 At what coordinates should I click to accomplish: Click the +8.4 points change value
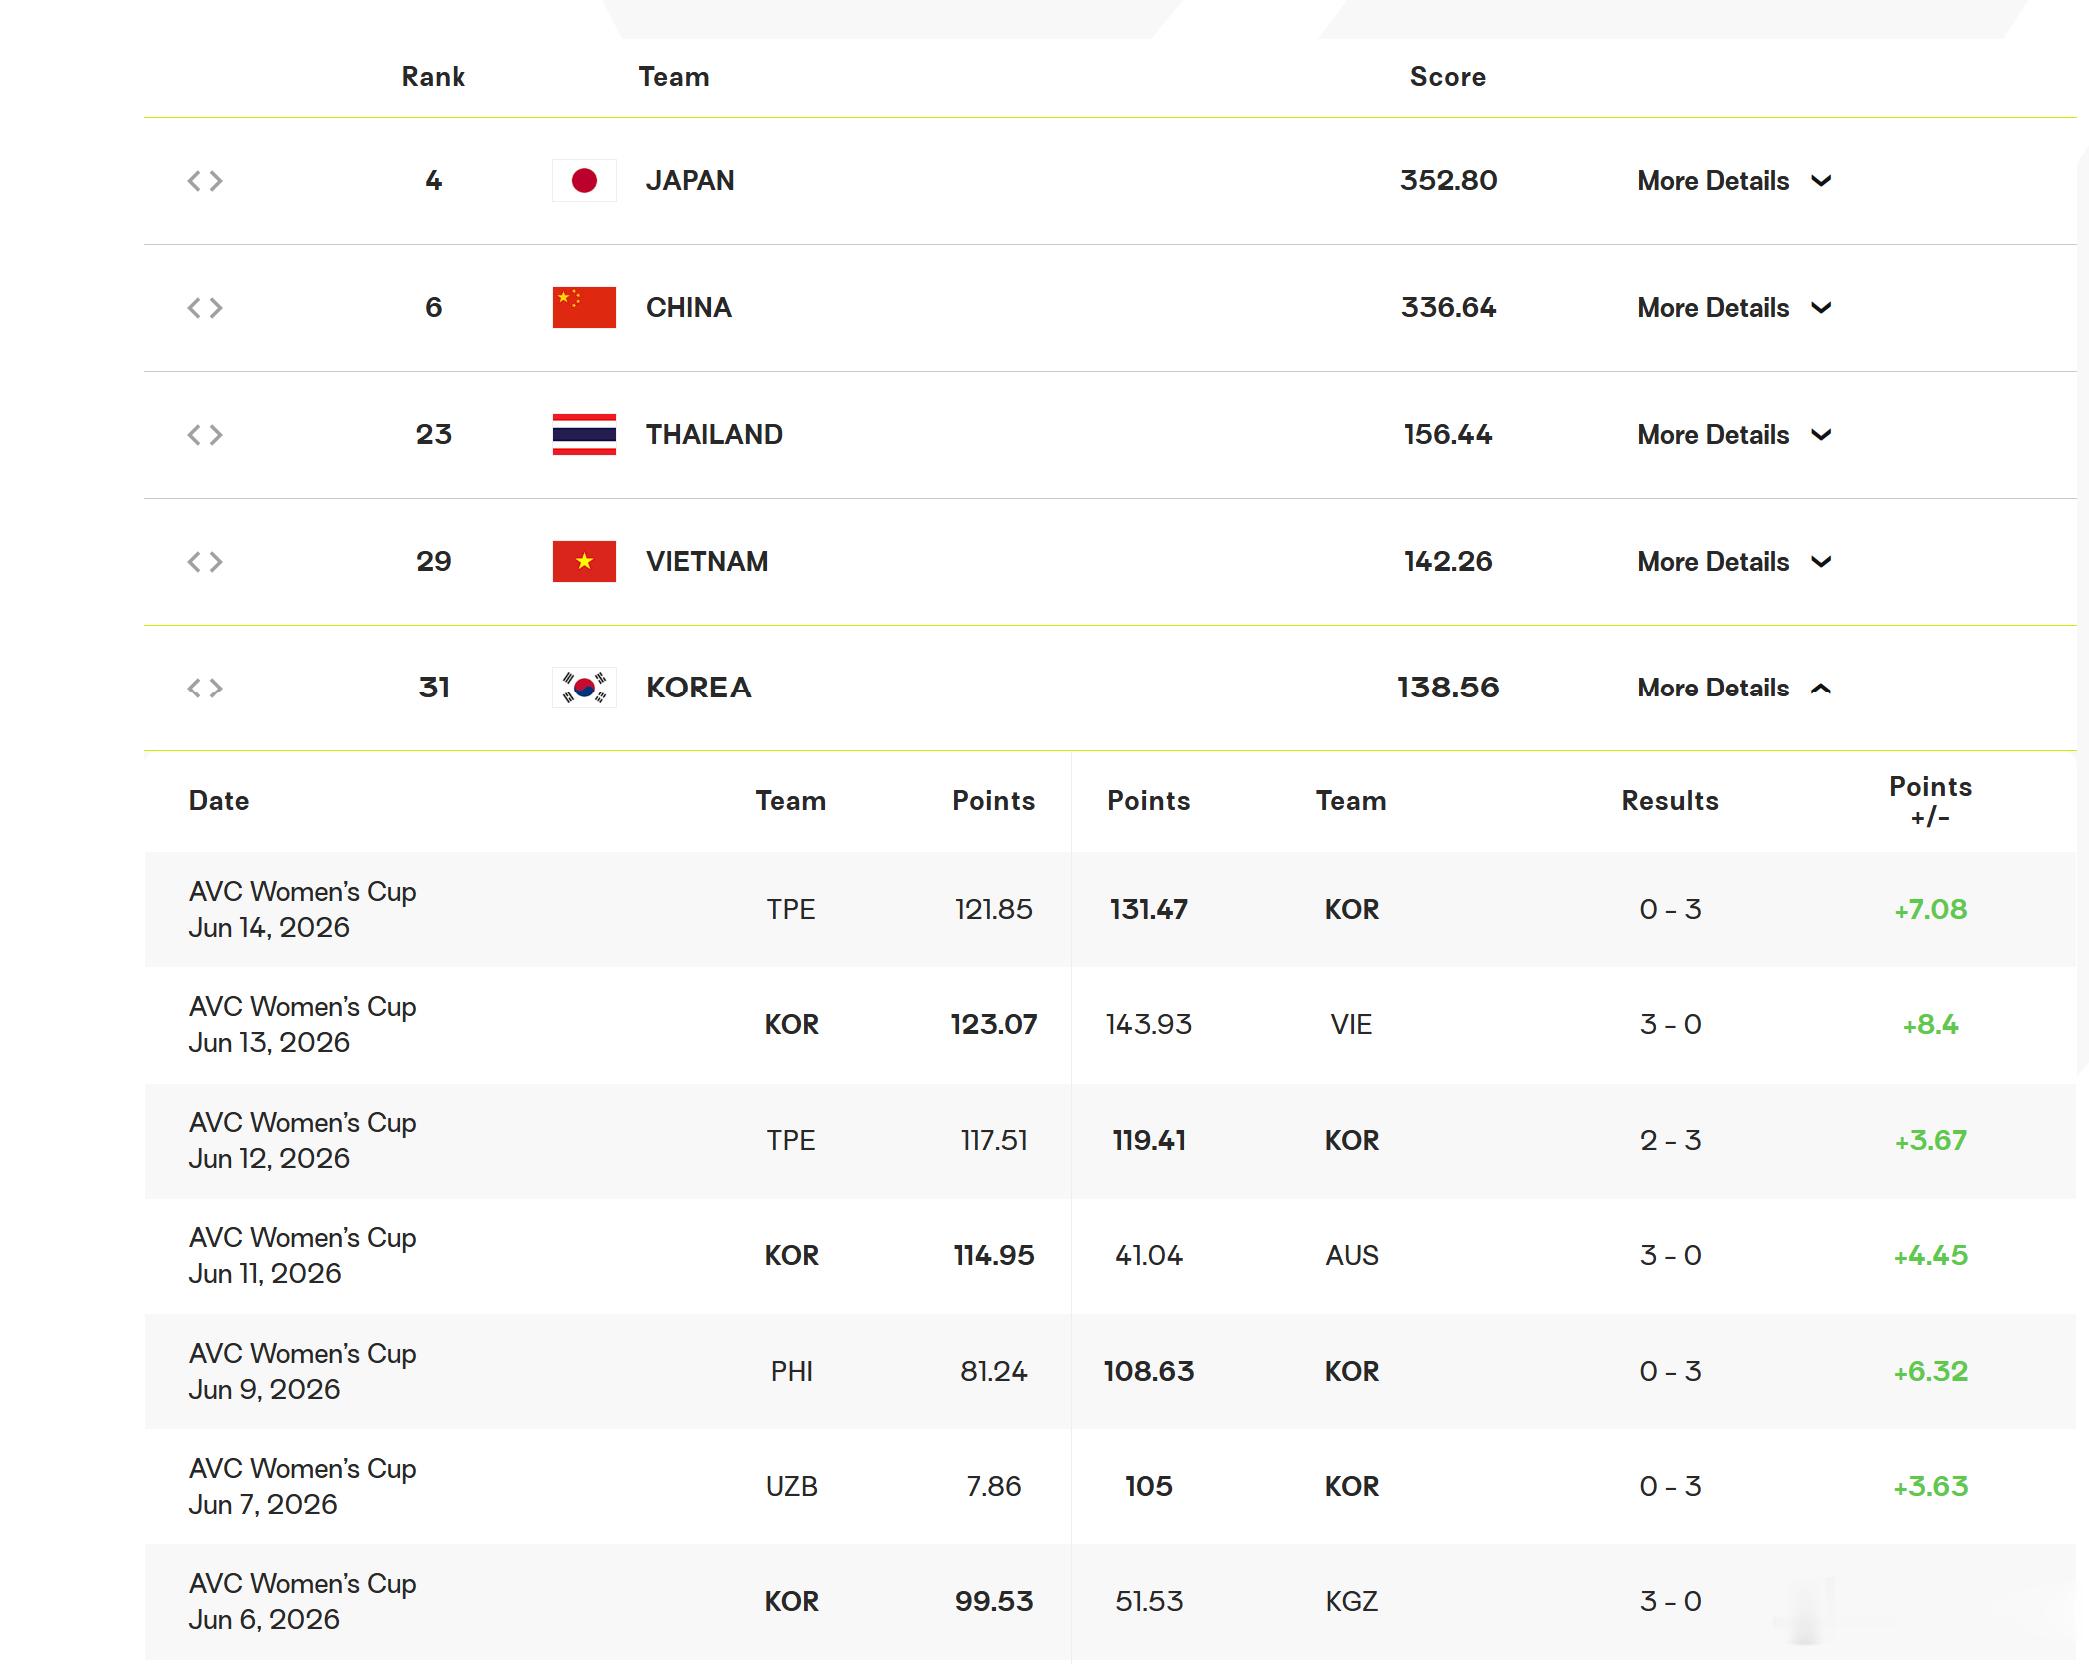coord(1930,1024)
